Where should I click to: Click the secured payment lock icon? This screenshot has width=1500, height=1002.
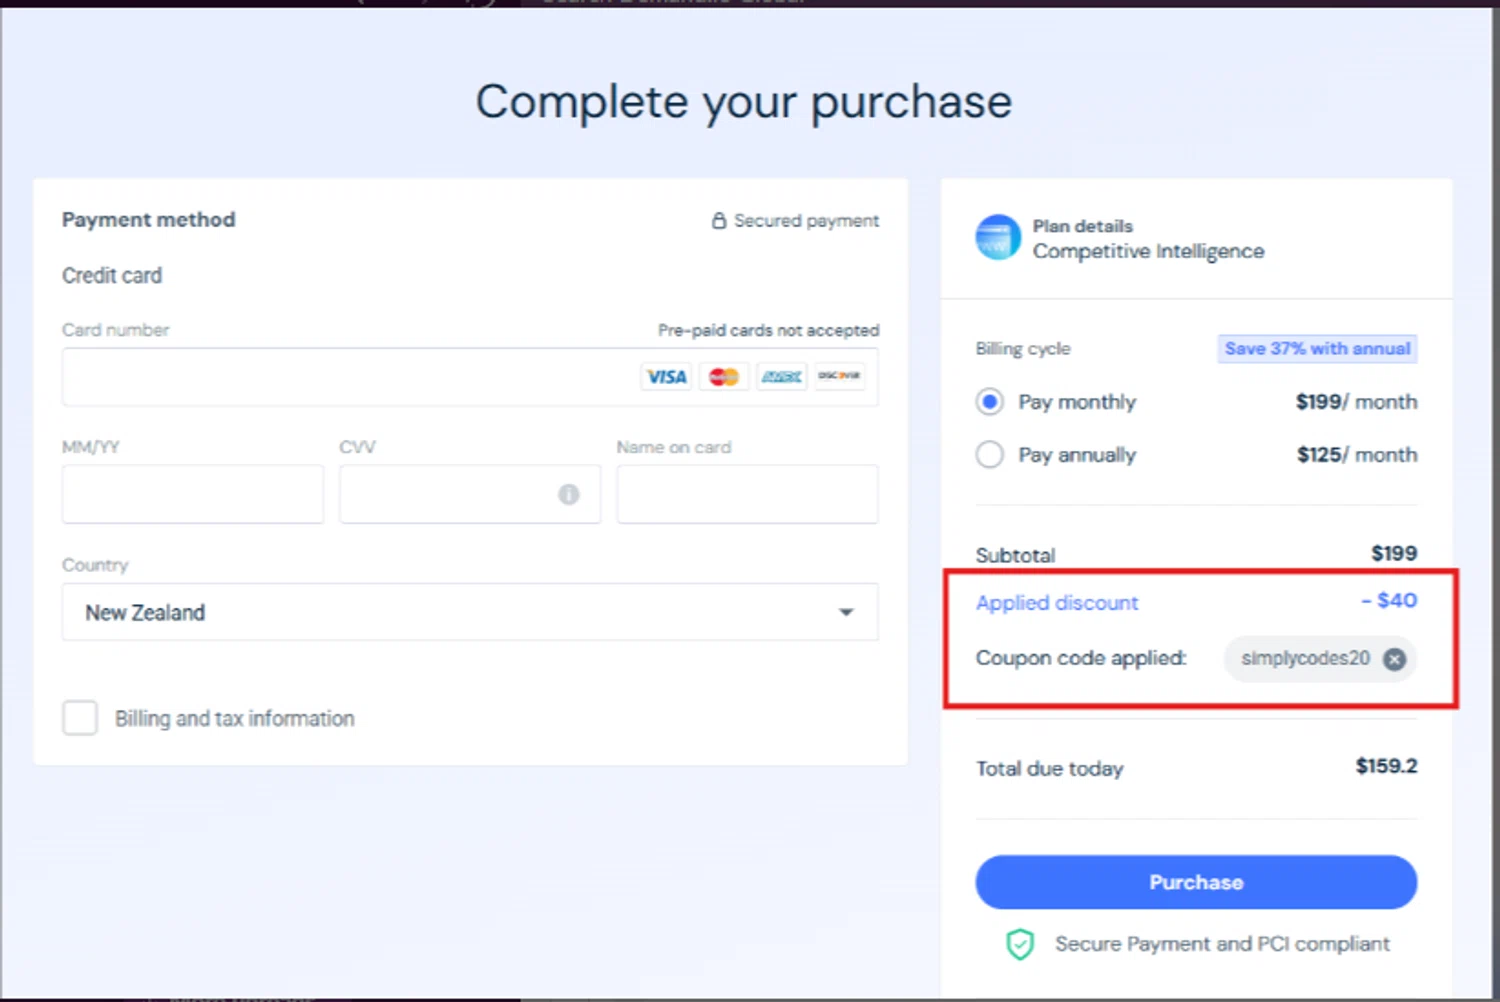(719, 220)
